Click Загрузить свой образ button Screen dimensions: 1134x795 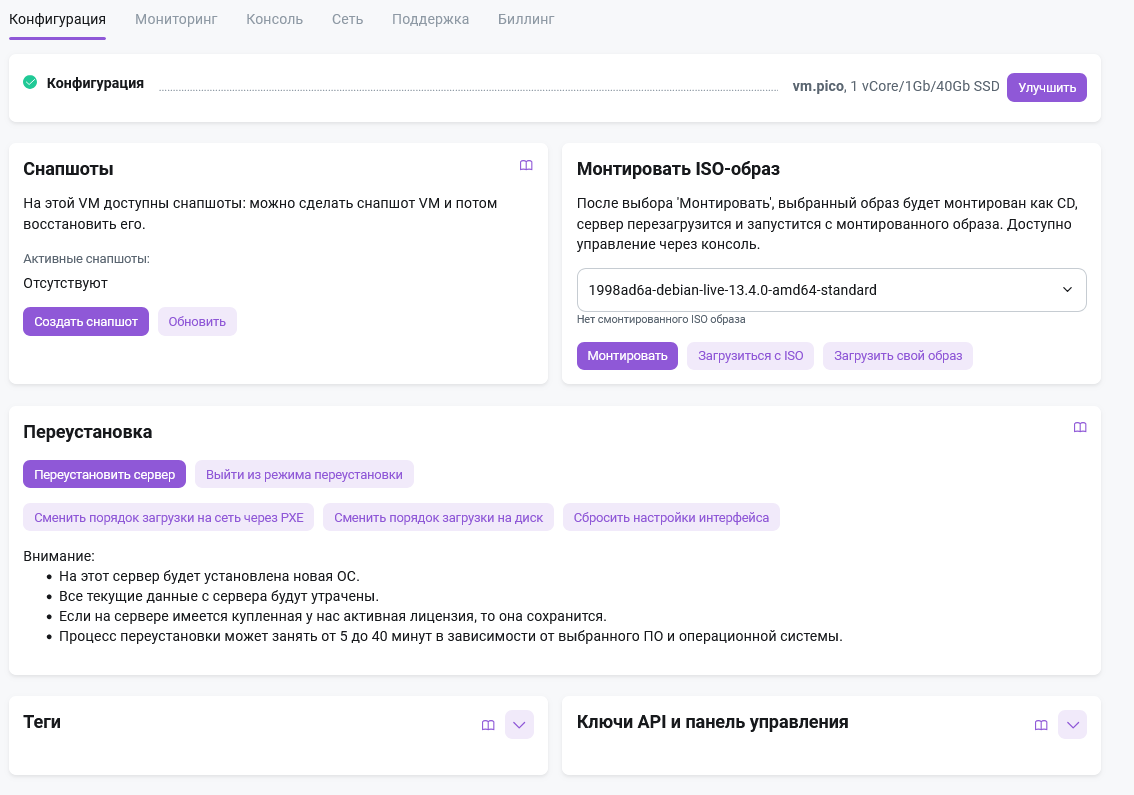[x=897, y=356]
